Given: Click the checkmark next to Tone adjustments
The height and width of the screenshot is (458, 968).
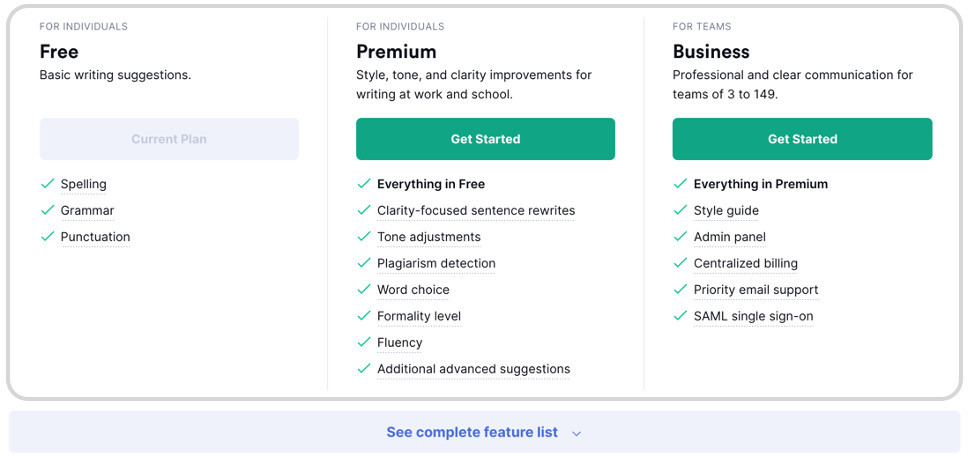Looking at the screenshot, I should tap(364, 236).
